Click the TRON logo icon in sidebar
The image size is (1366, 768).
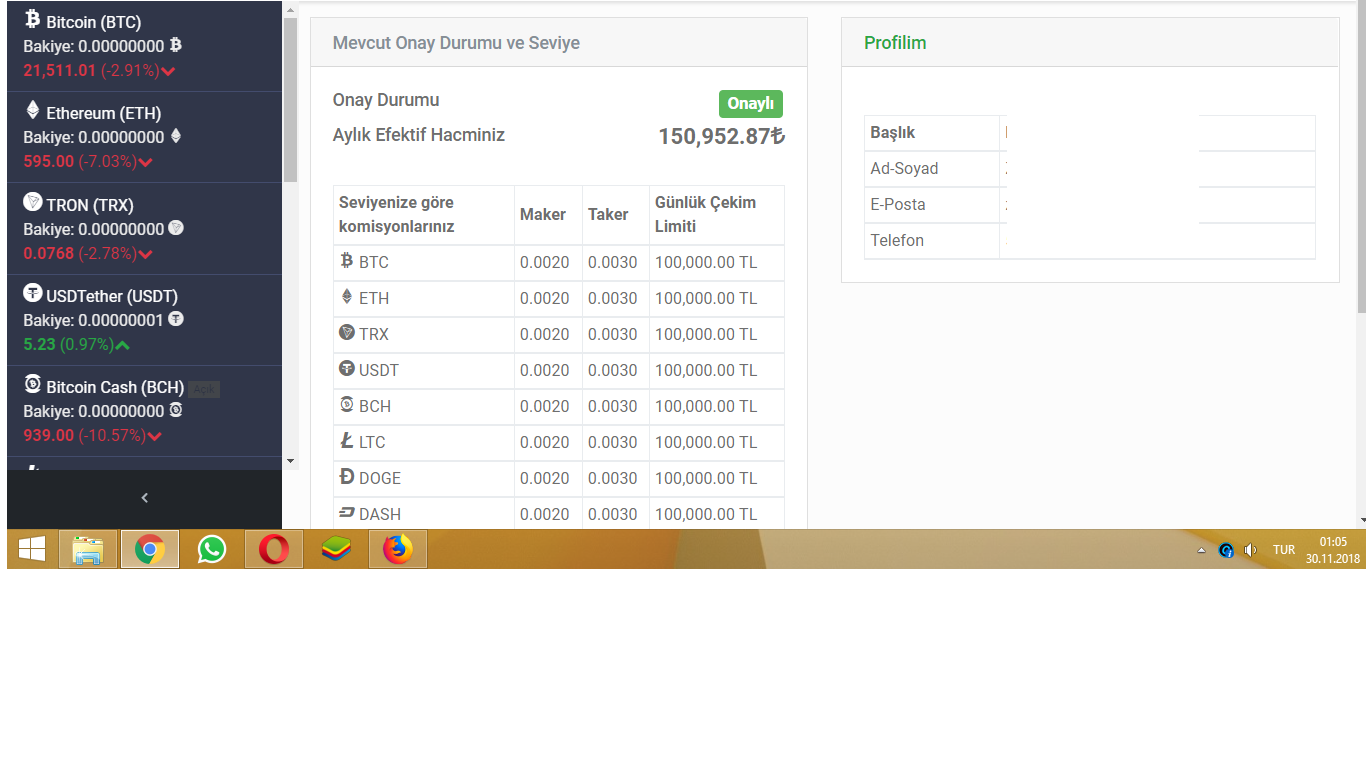click(33, 202)
